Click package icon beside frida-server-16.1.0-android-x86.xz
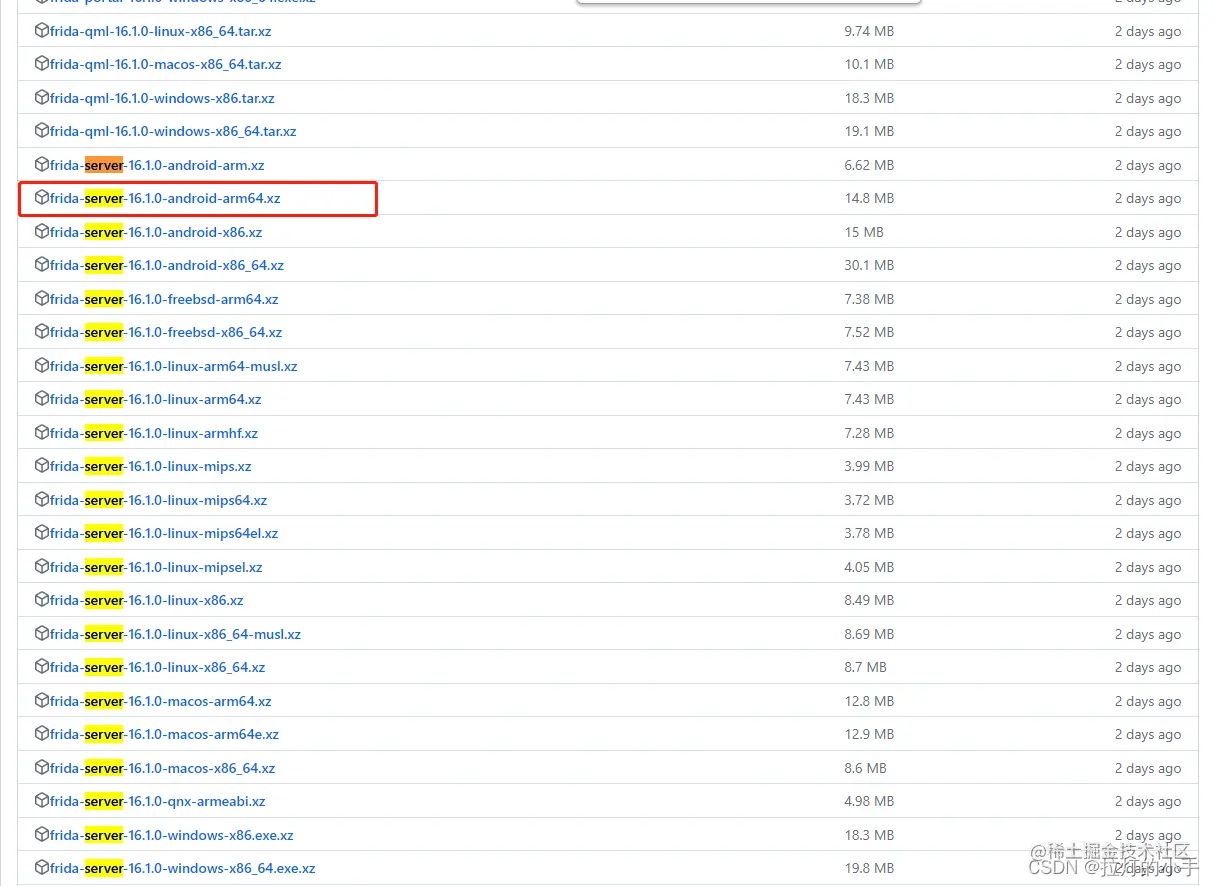Image resolution: width=1215 pixels, height=886 pixels. click(42, 232)
